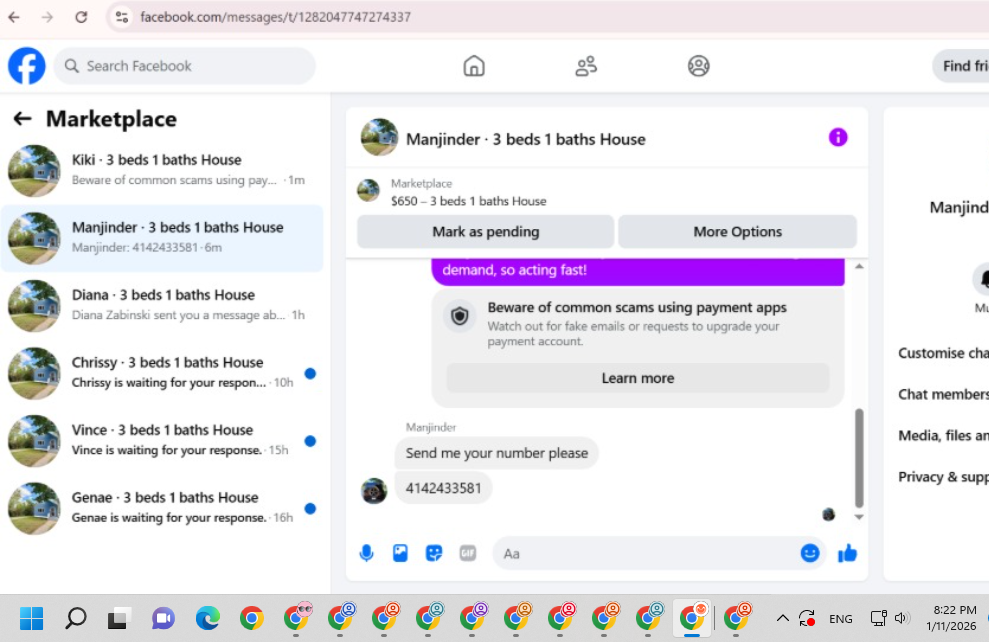Click Manjinder's avatar beside phone number message
Screen dimensions: 989x642
374,490
